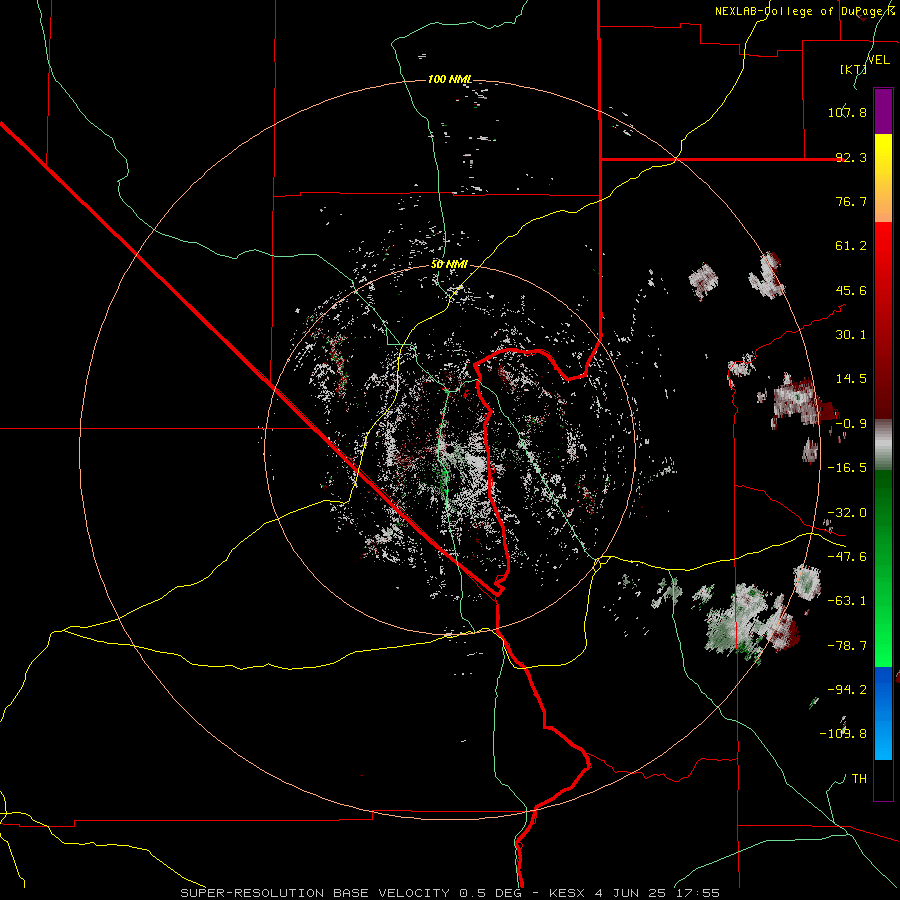The width and height of the screenshot is (900, 900).
Task: Click the 45.6 velocity scale value
Action: (x=851, y=290)
